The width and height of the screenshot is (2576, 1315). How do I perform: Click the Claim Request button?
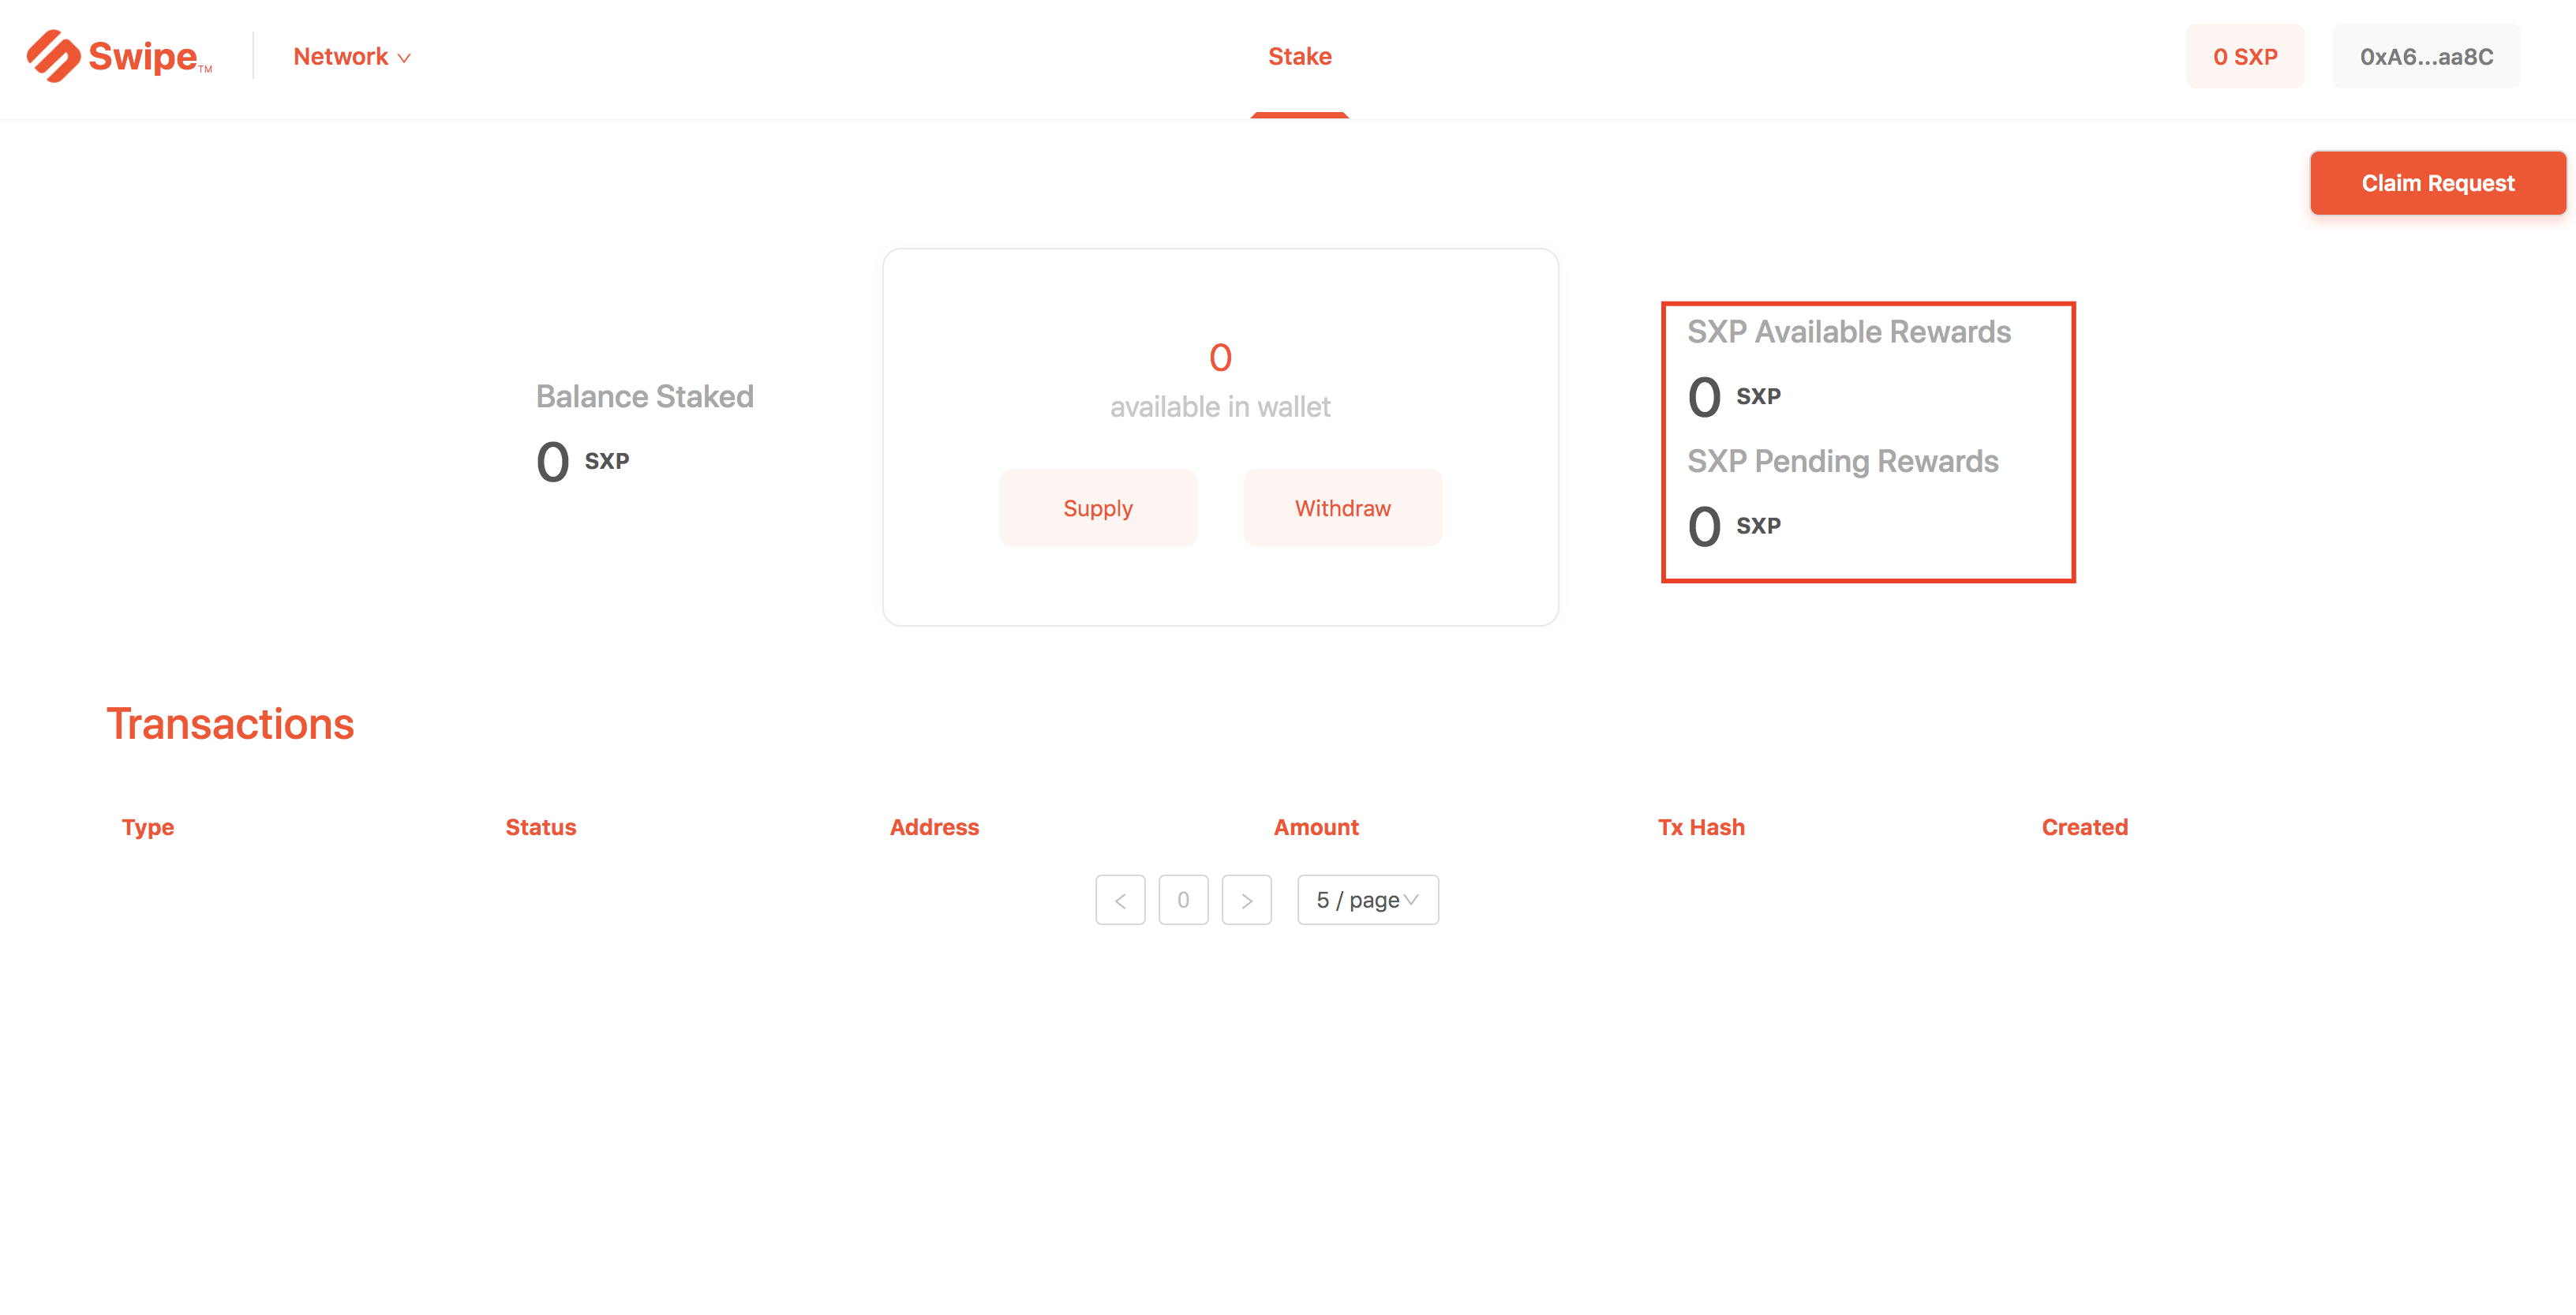pyautogui.click(x=2437, y=183)
